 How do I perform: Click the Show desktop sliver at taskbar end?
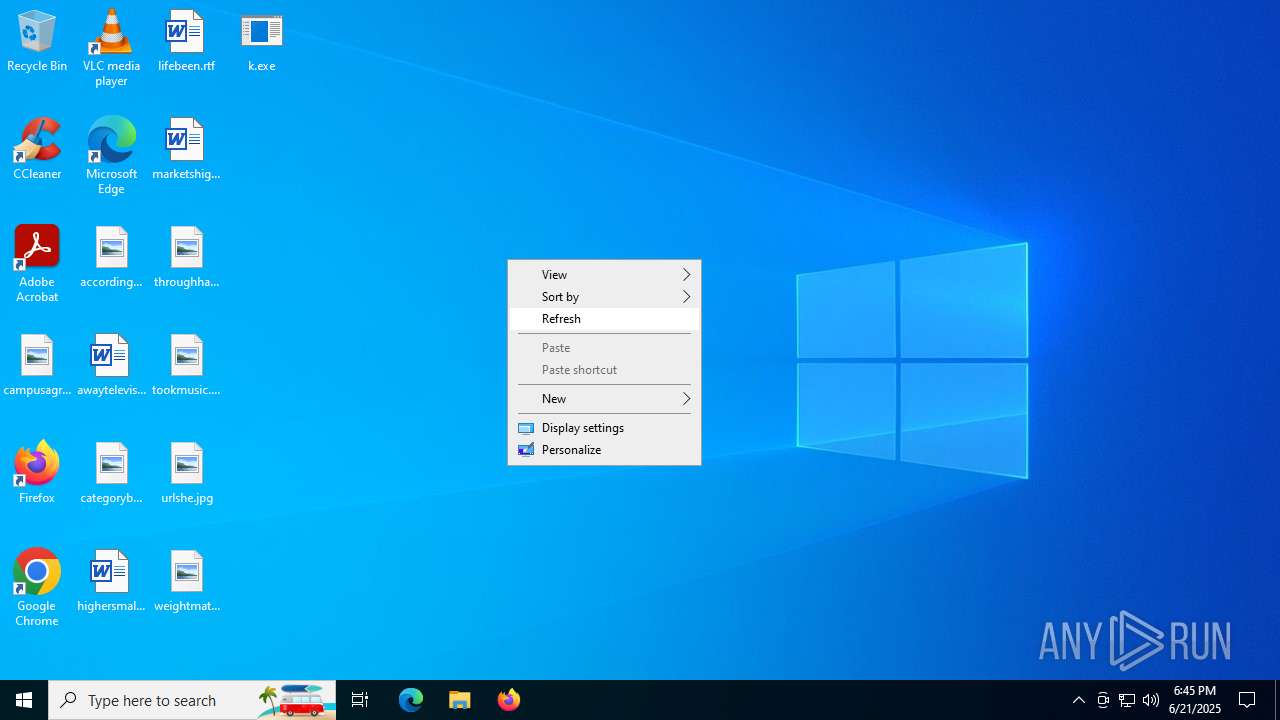tap(1277, 700)
